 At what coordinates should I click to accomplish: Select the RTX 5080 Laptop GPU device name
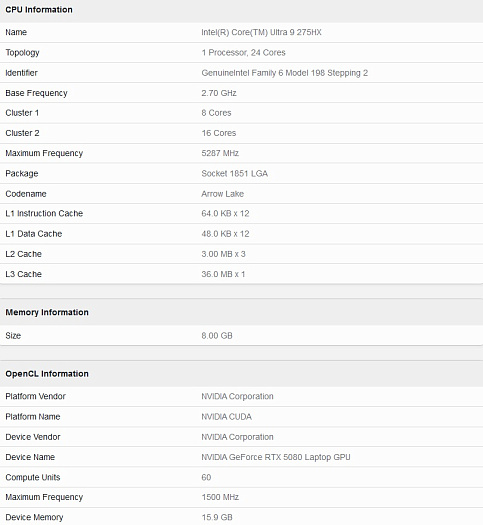click(276, 457)
